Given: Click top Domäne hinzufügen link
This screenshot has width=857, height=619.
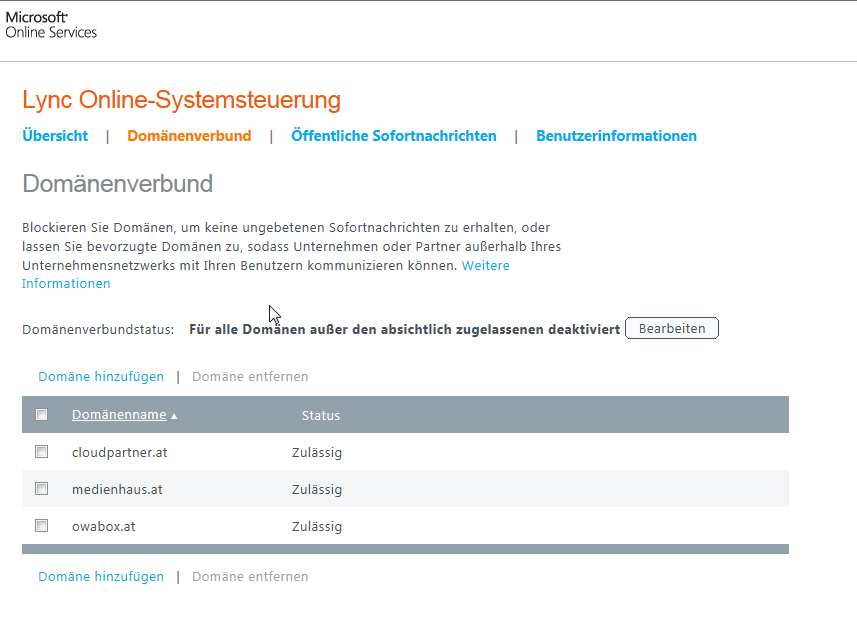Looking at the screenshot, I should pos(101,377).
